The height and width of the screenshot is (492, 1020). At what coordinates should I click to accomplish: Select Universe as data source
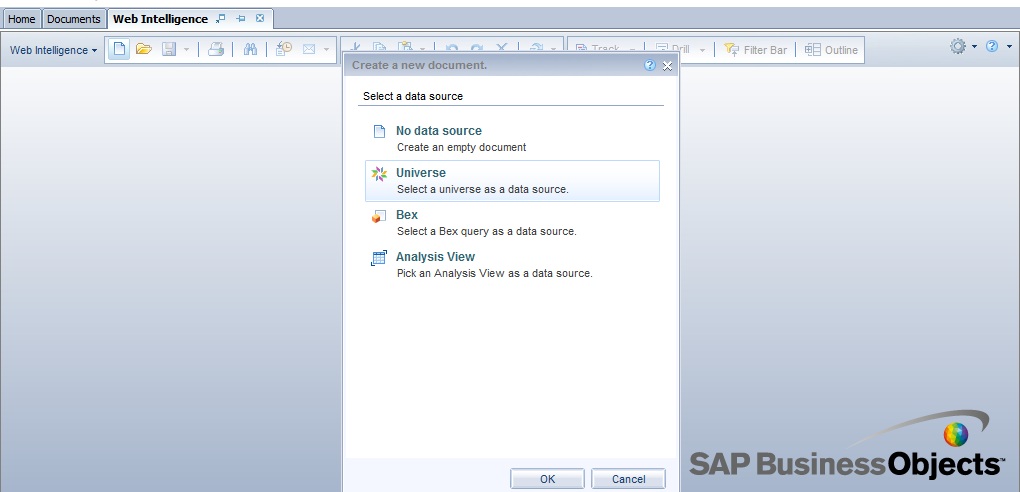(x=512, y=181)
